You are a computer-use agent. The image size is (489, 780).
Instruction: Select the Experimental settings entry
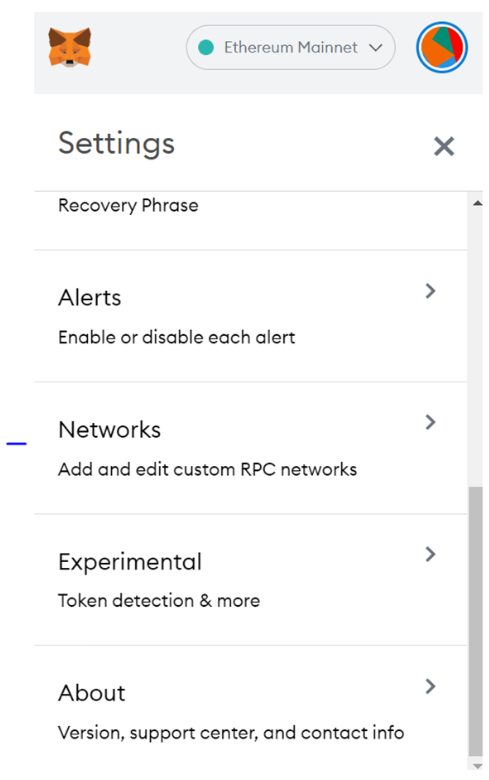pos(251,580)
